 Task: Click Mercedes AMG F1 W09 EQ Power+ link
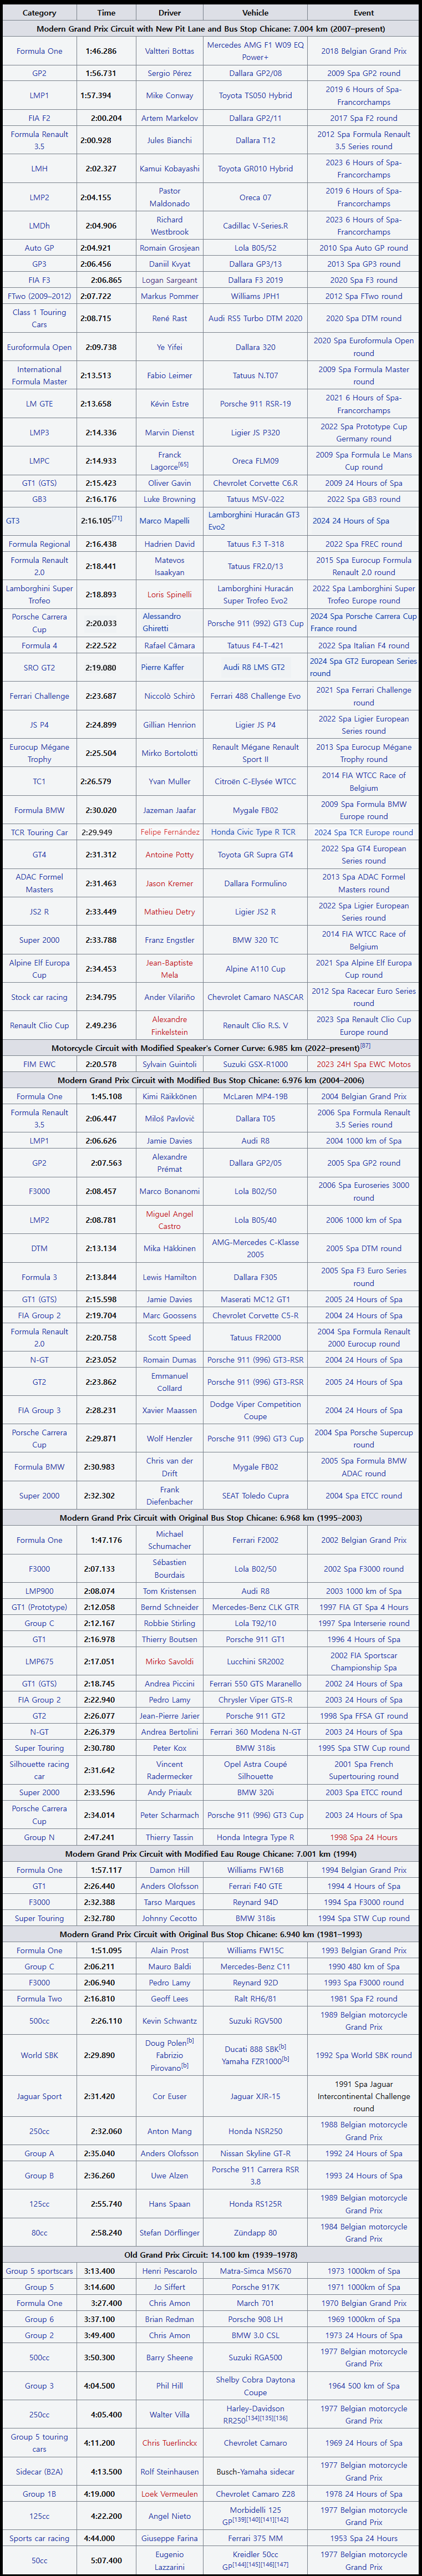coord(255,51)
